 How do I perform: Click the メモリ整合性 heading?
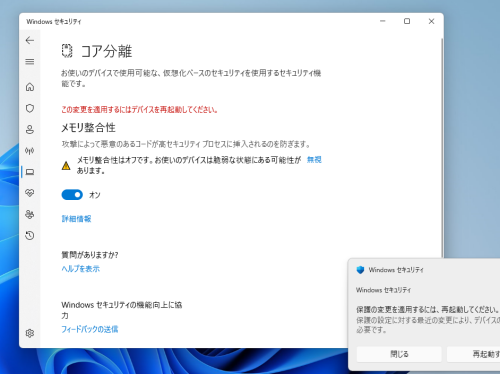88,127
